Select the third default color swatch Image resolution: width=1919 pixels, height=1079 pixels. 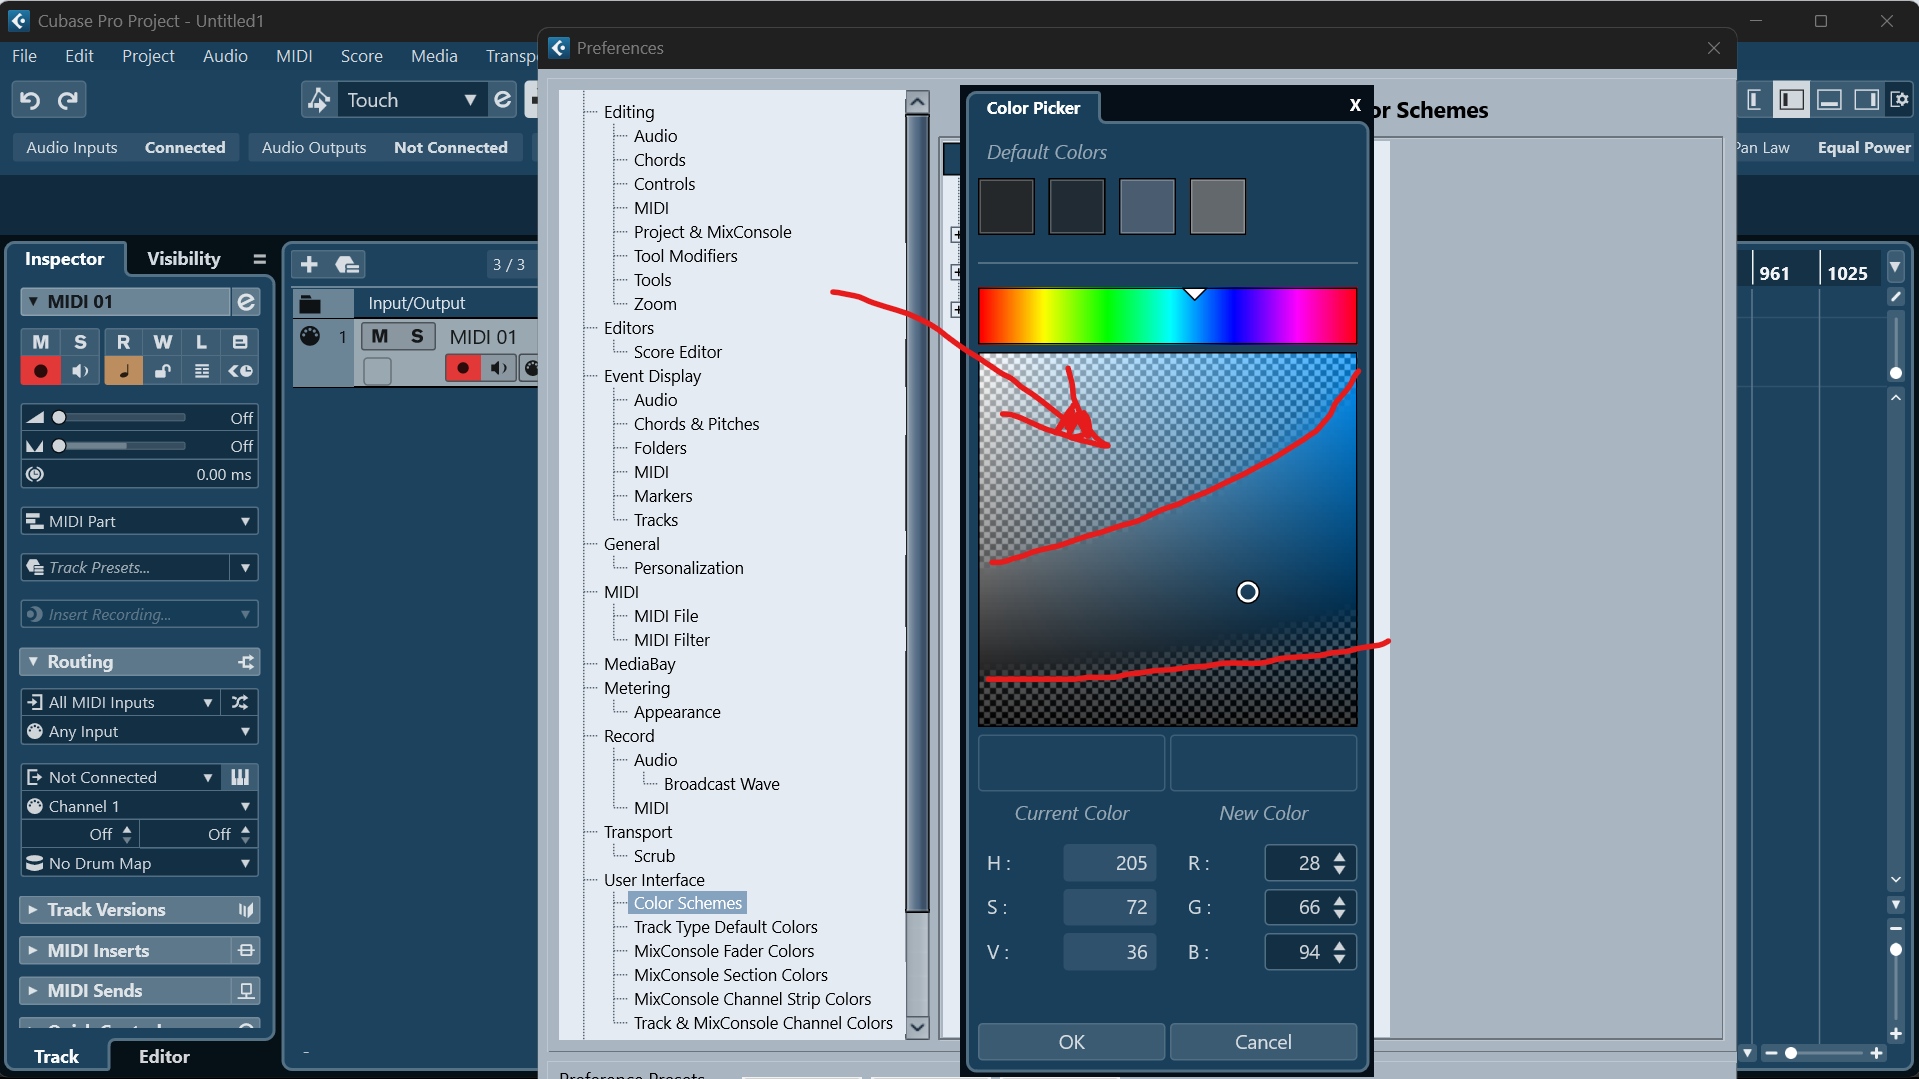1147,207
